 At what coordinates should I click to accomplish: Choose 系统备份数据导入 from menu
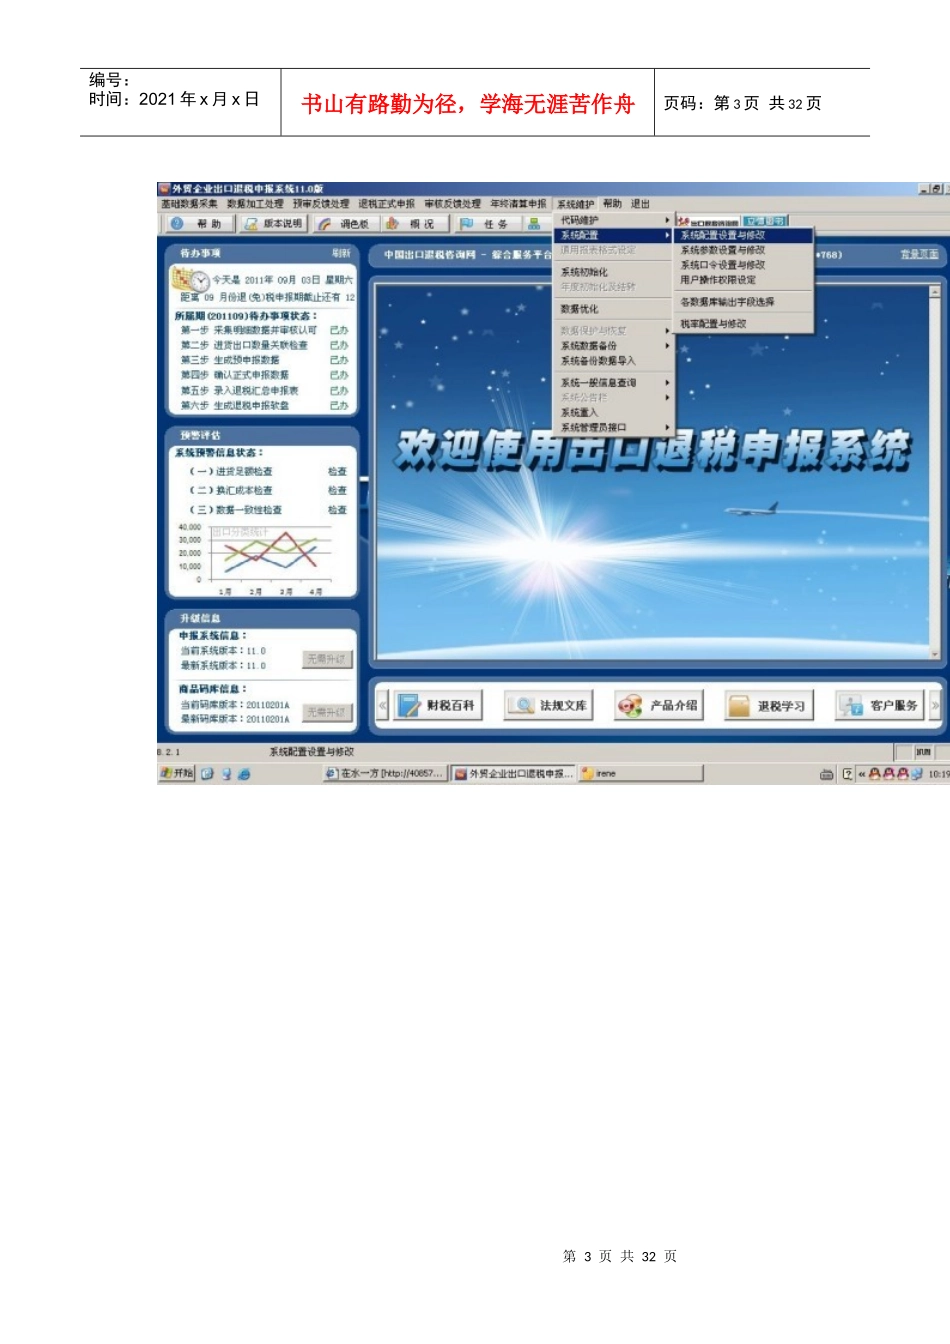tap(614, 361)
